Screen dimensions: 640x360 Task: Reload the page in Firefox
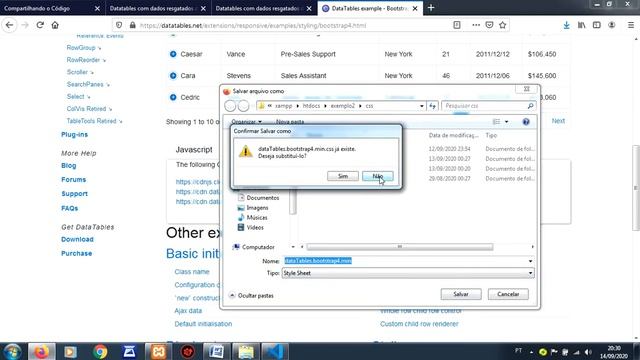pos(40,25)
